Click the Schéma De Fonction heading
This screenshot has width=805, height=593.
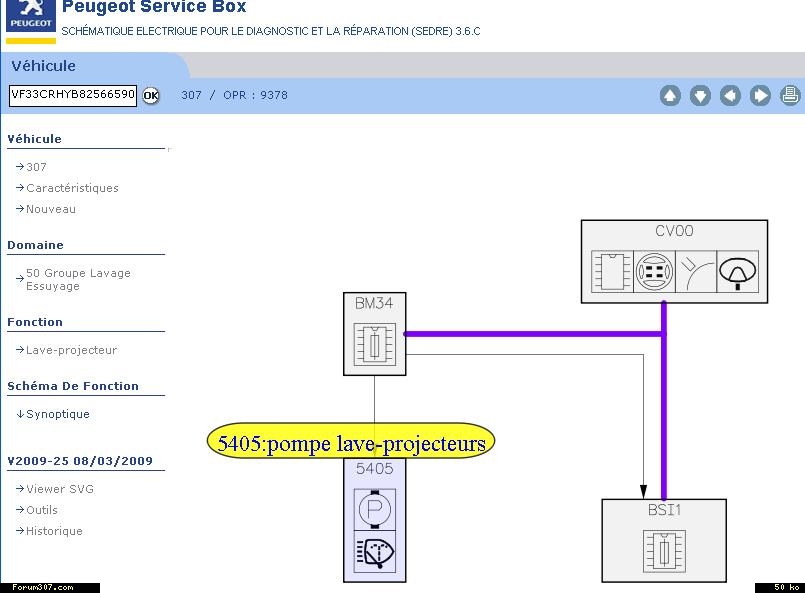tap(73, 386)
